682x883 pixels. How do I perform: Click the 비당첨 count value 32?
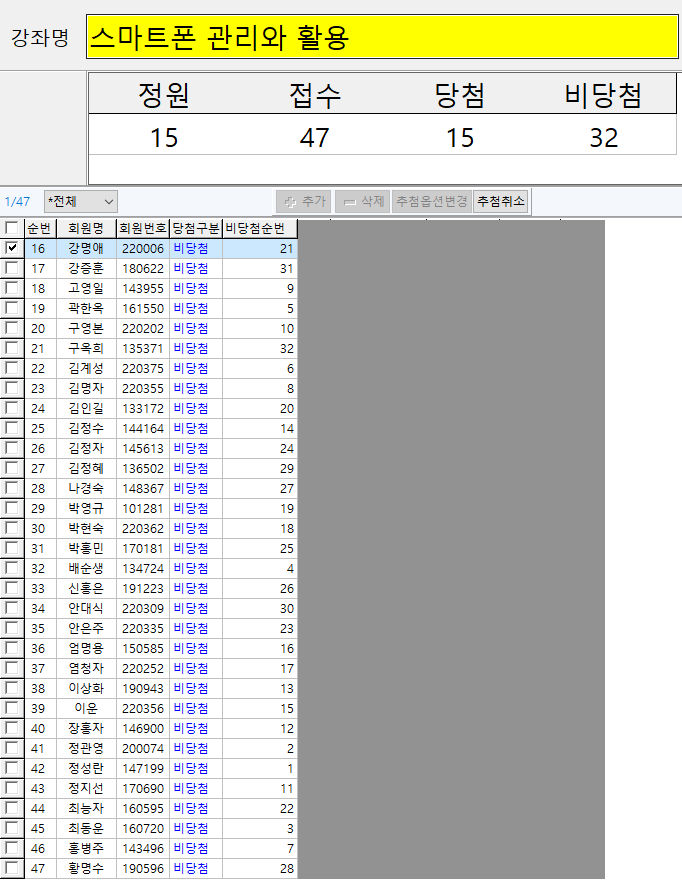coord(604,137)
